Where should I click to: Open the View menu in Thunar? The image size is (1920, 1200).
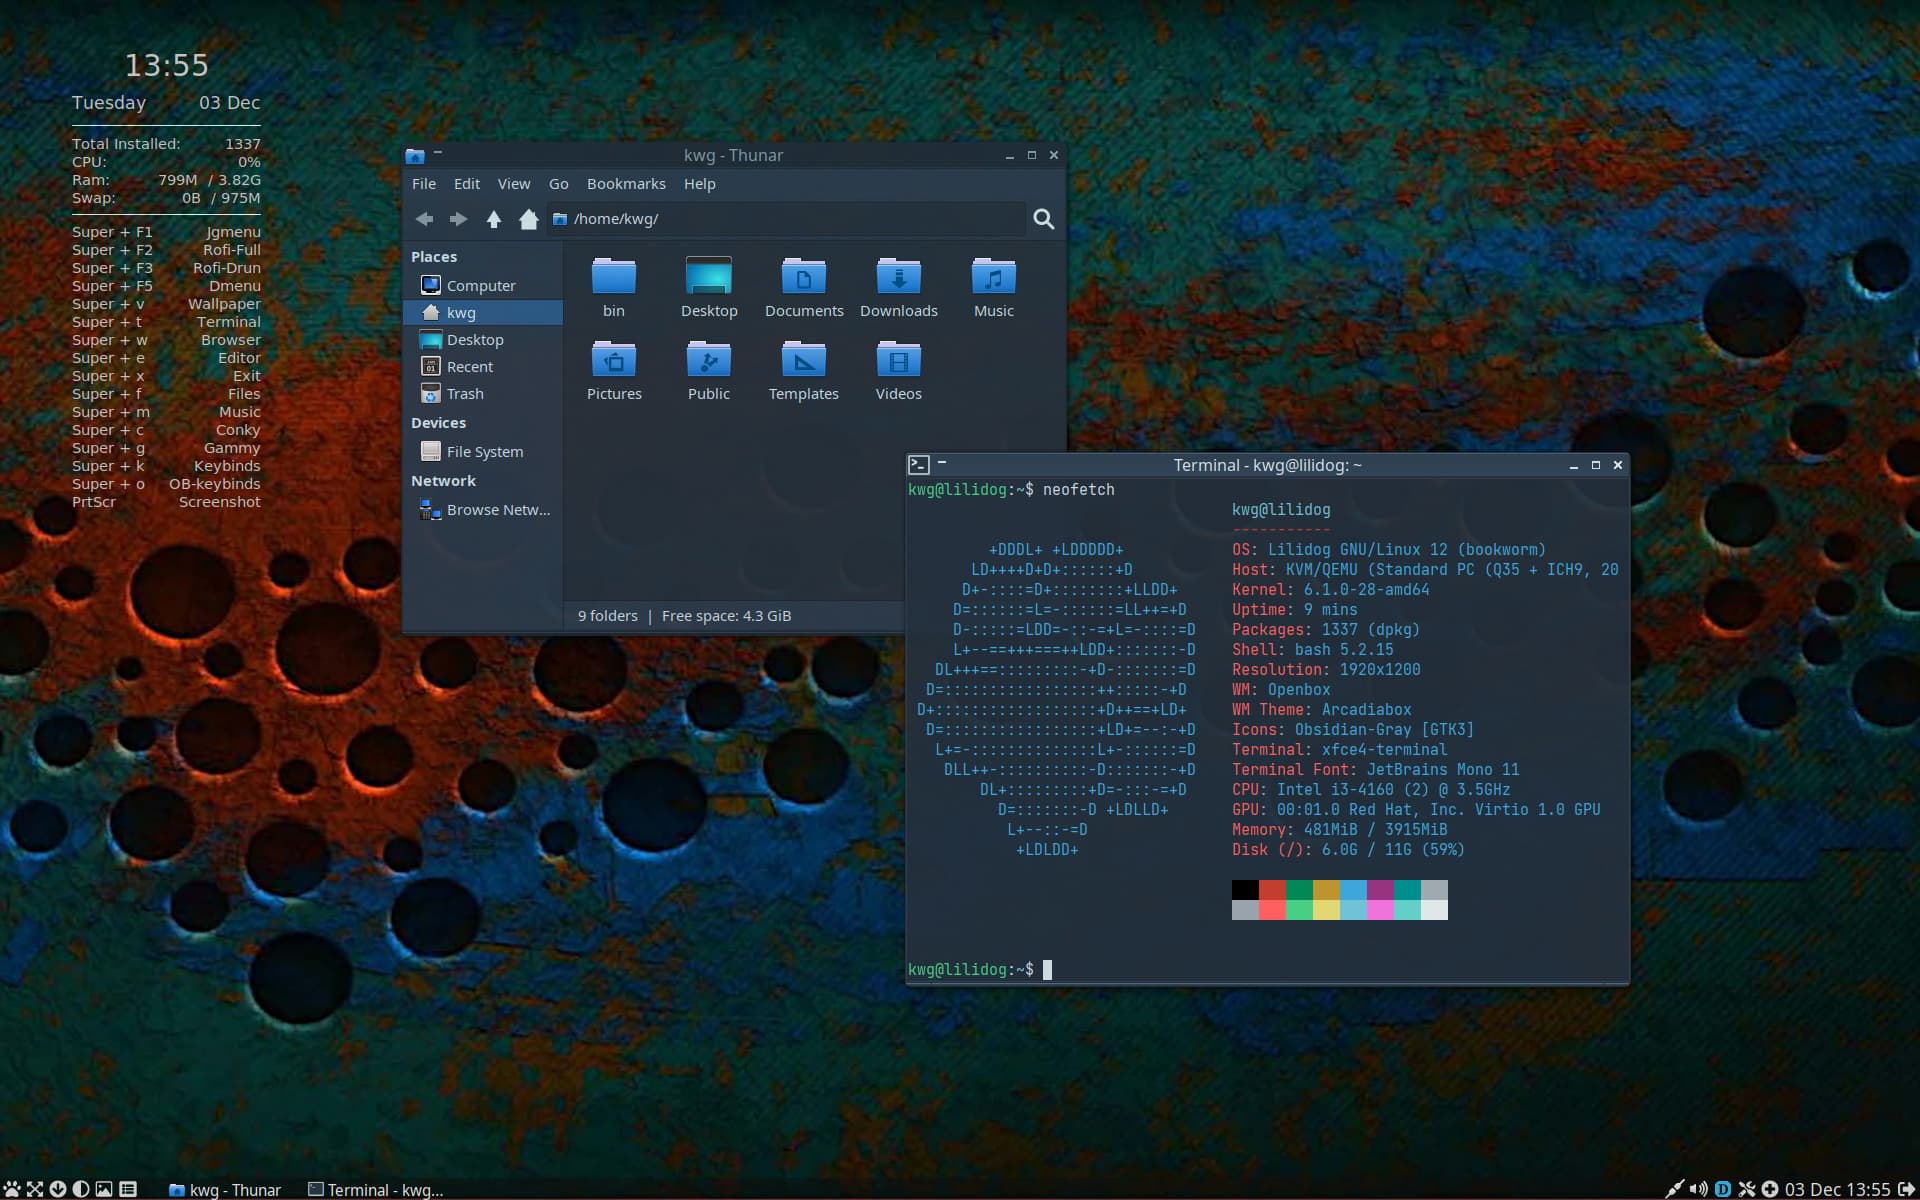(x=514, y=184)
